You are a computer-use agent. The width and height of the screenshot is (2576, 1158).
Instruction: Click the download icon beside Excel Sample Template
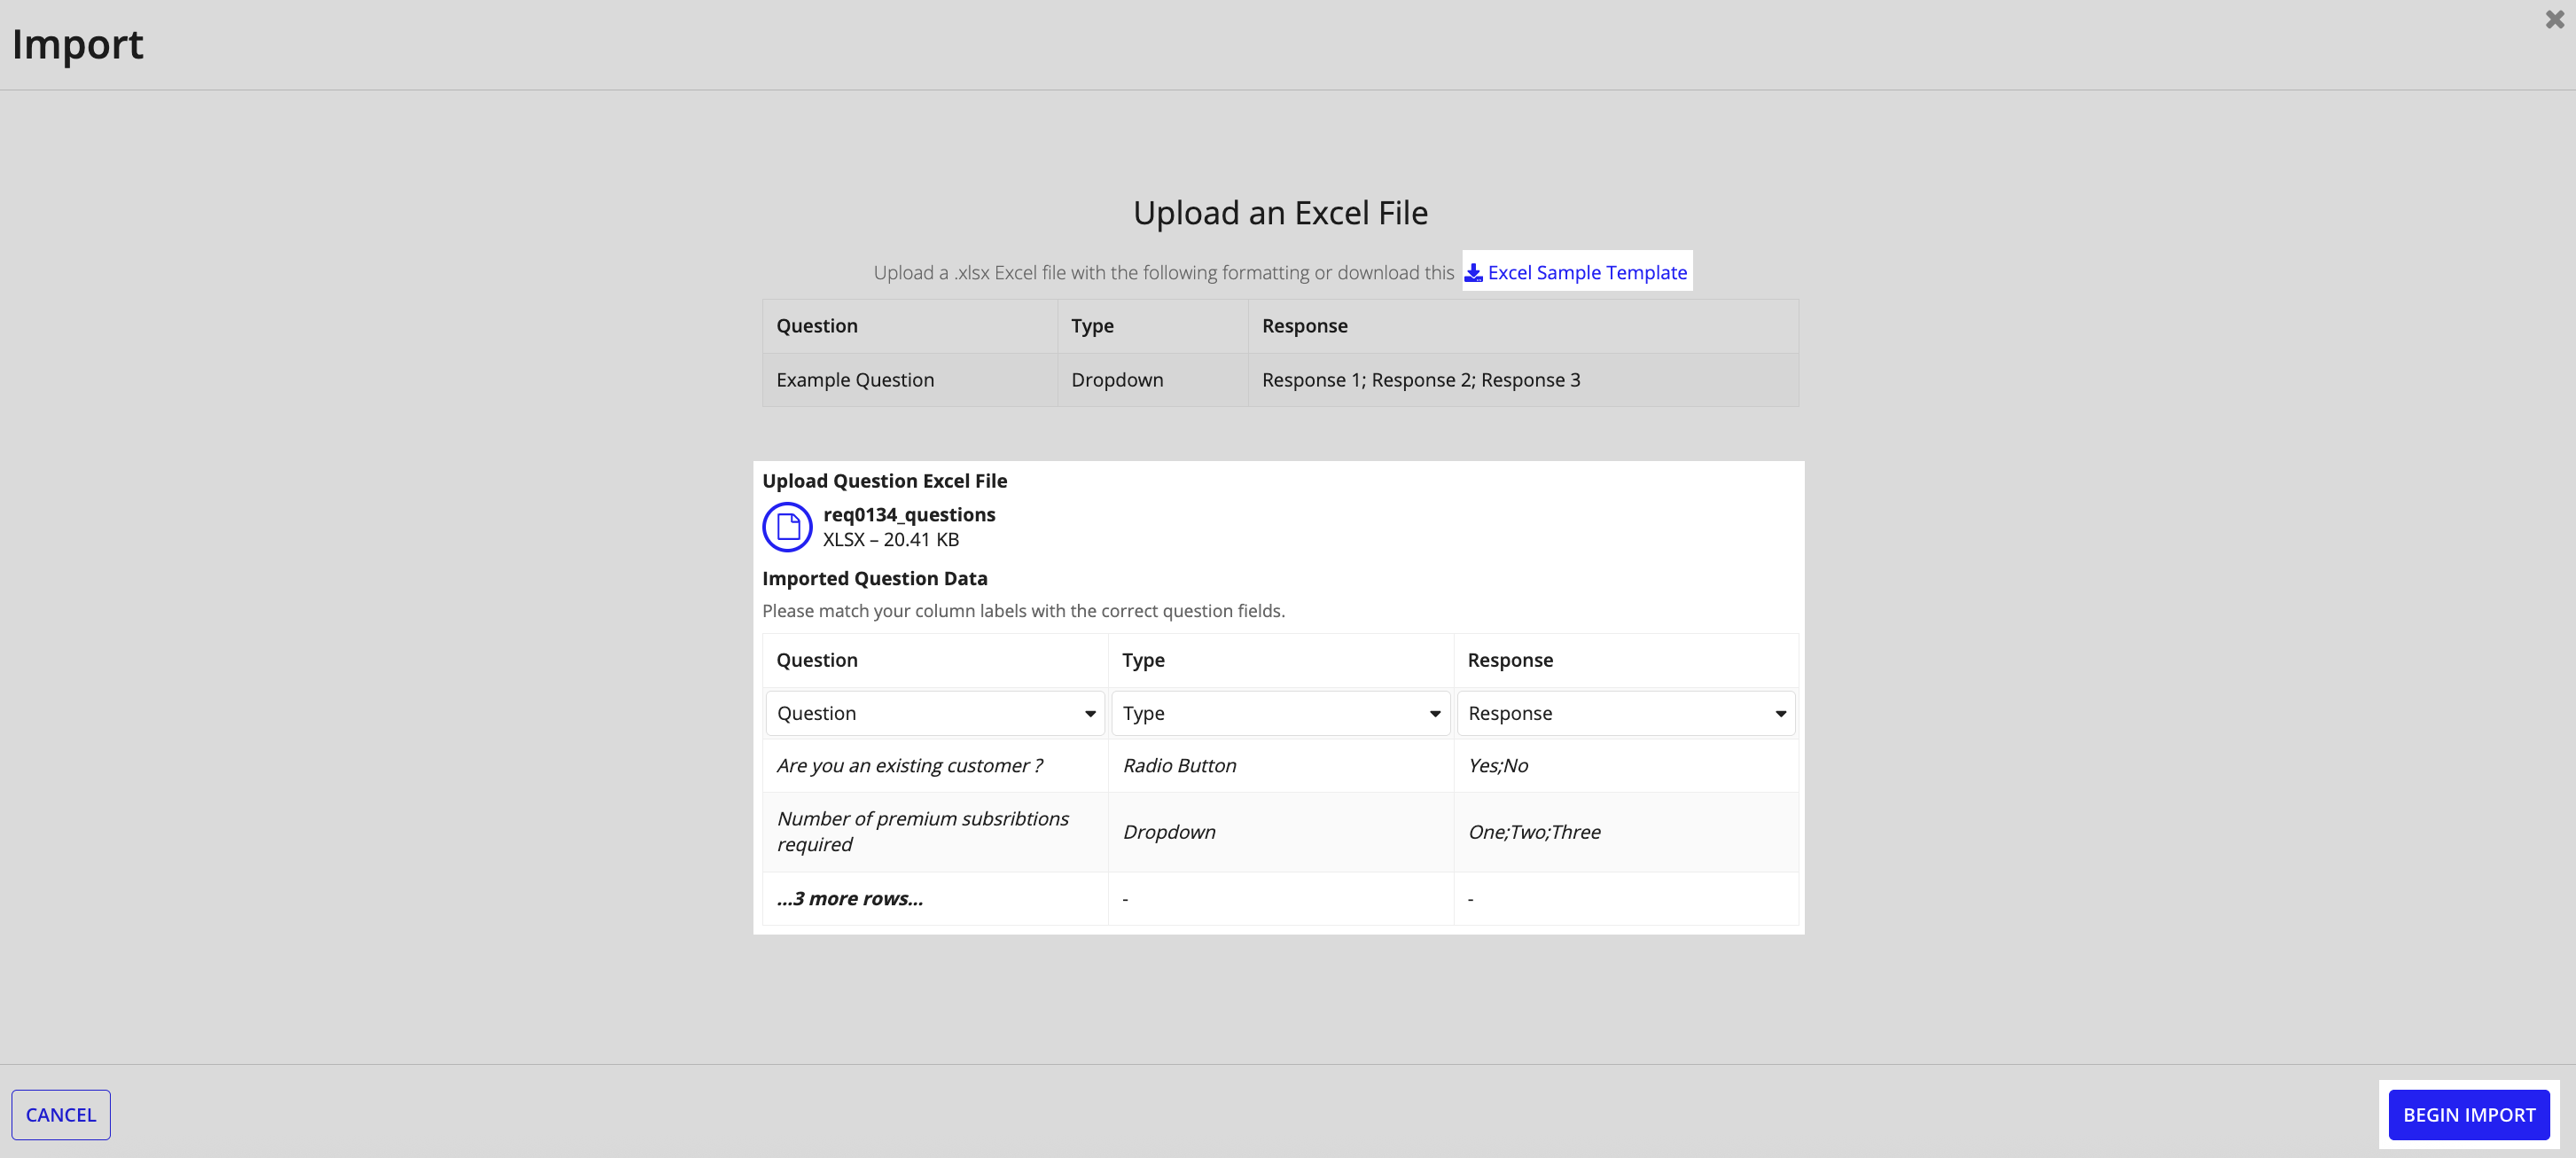1473,272
